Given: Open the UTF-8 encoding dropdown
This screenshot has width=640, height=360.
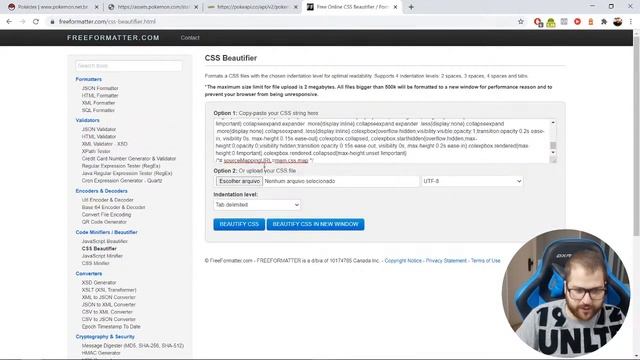Looking at the screenshot, I should pyautogui.click(x=472, y=181).
